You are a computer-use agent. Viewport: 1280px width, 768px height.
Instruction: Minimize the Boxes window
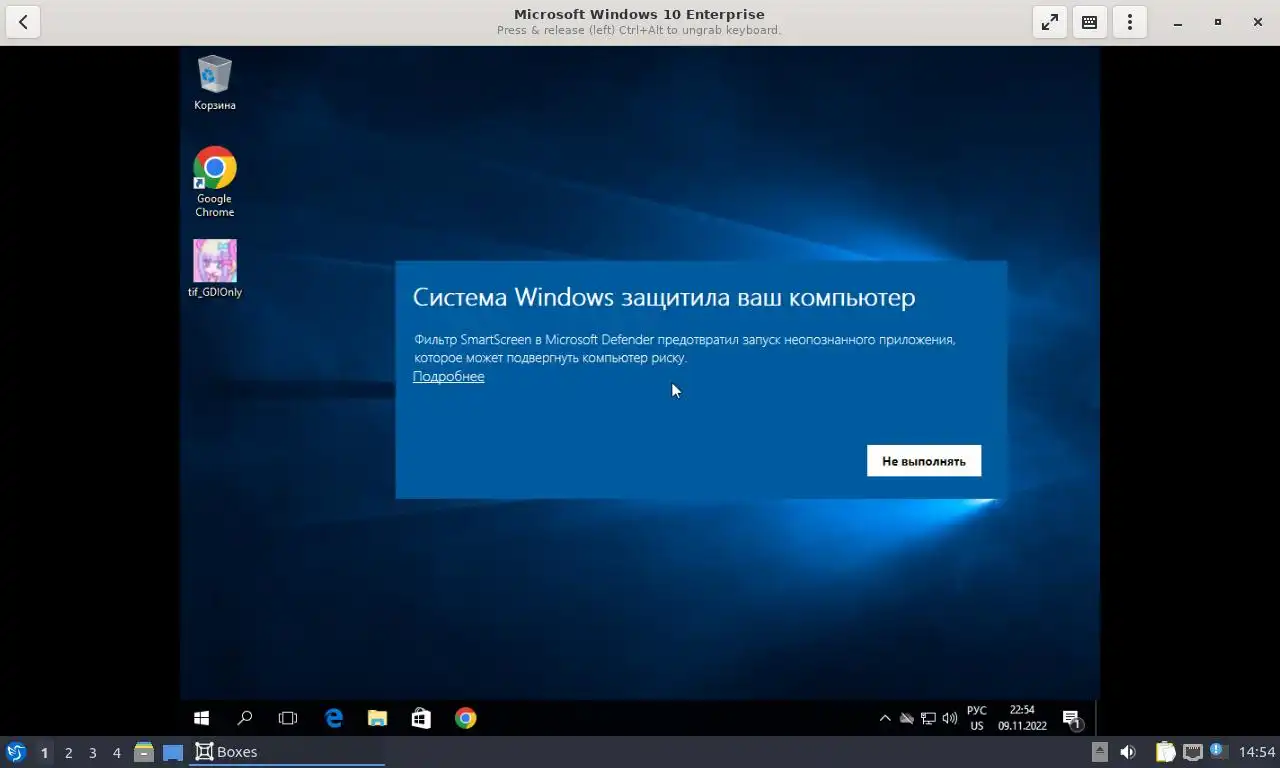(x=1178, y=22)
